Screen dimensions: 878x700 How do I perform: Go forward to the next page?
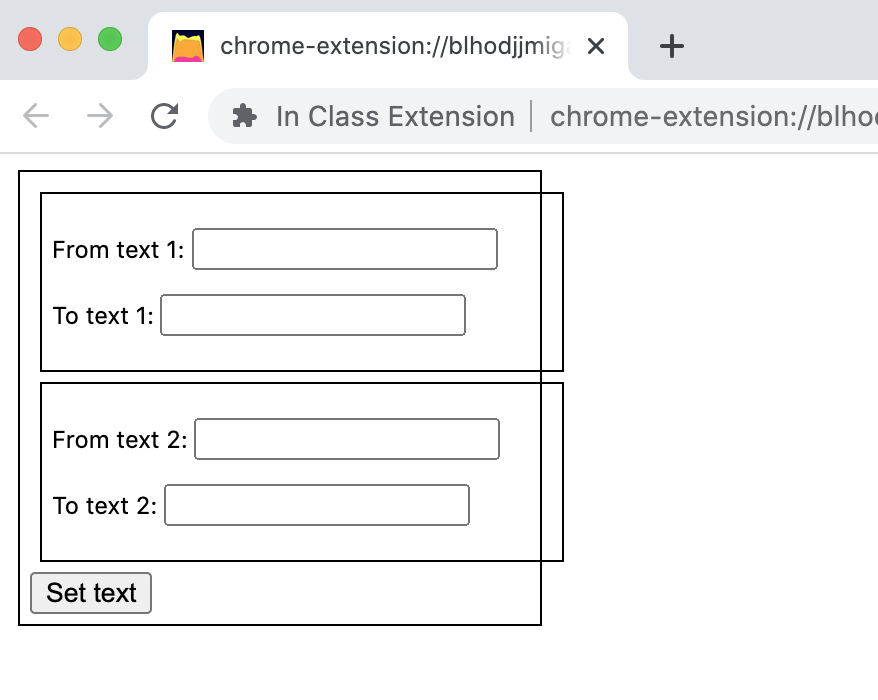(100, 117)
